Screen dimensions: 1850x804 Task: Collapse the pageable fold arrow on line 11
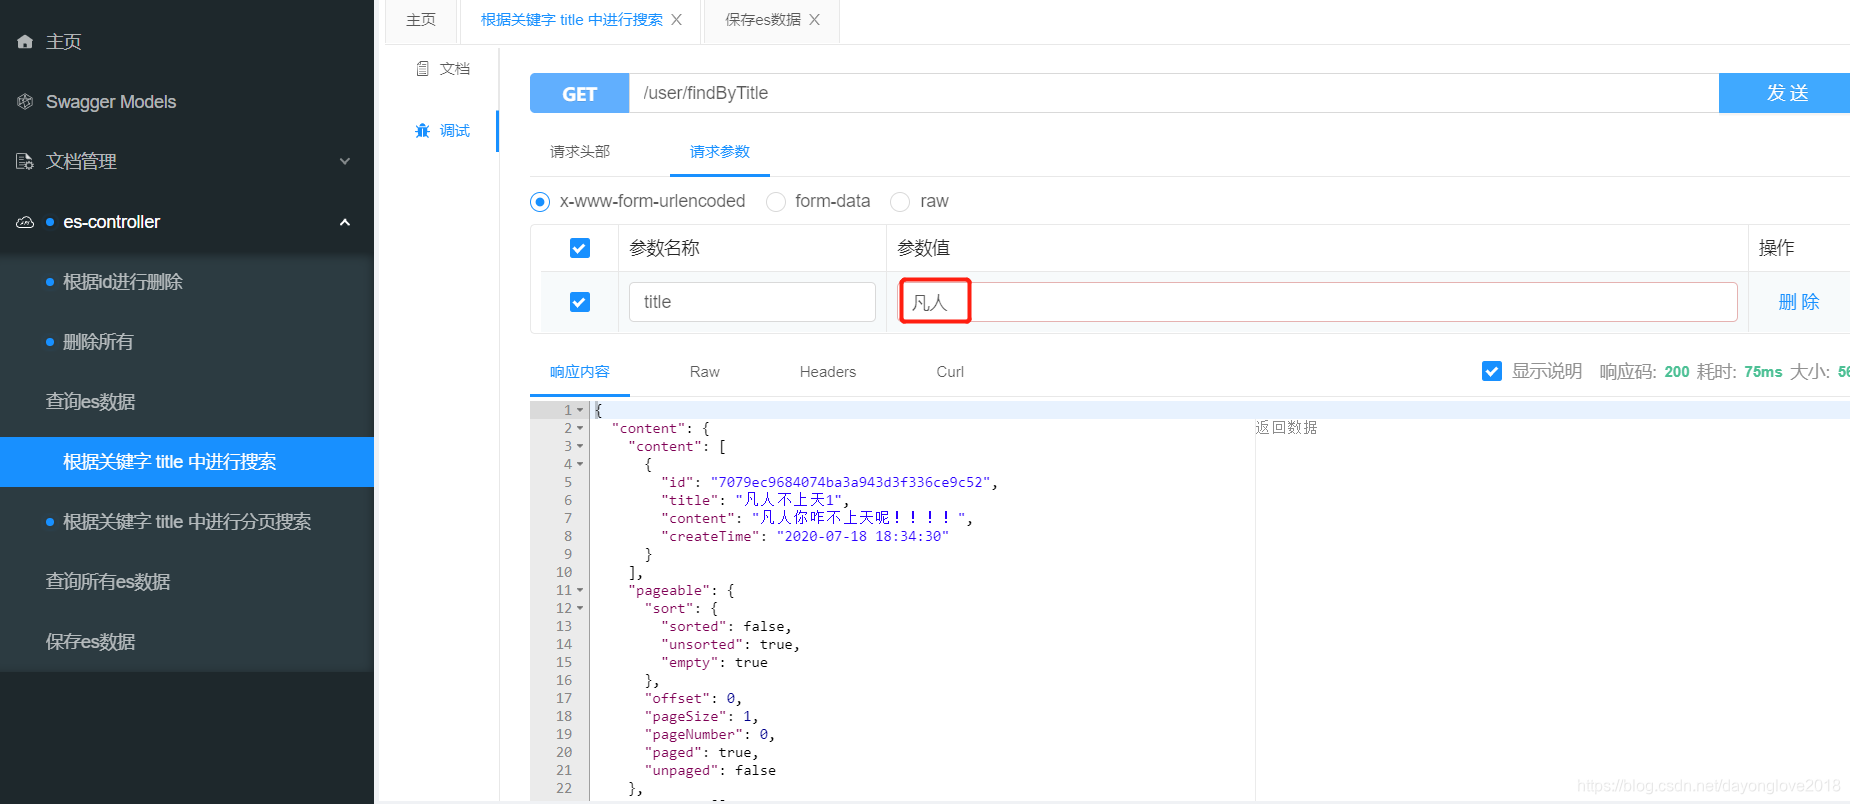coord(580,590)
